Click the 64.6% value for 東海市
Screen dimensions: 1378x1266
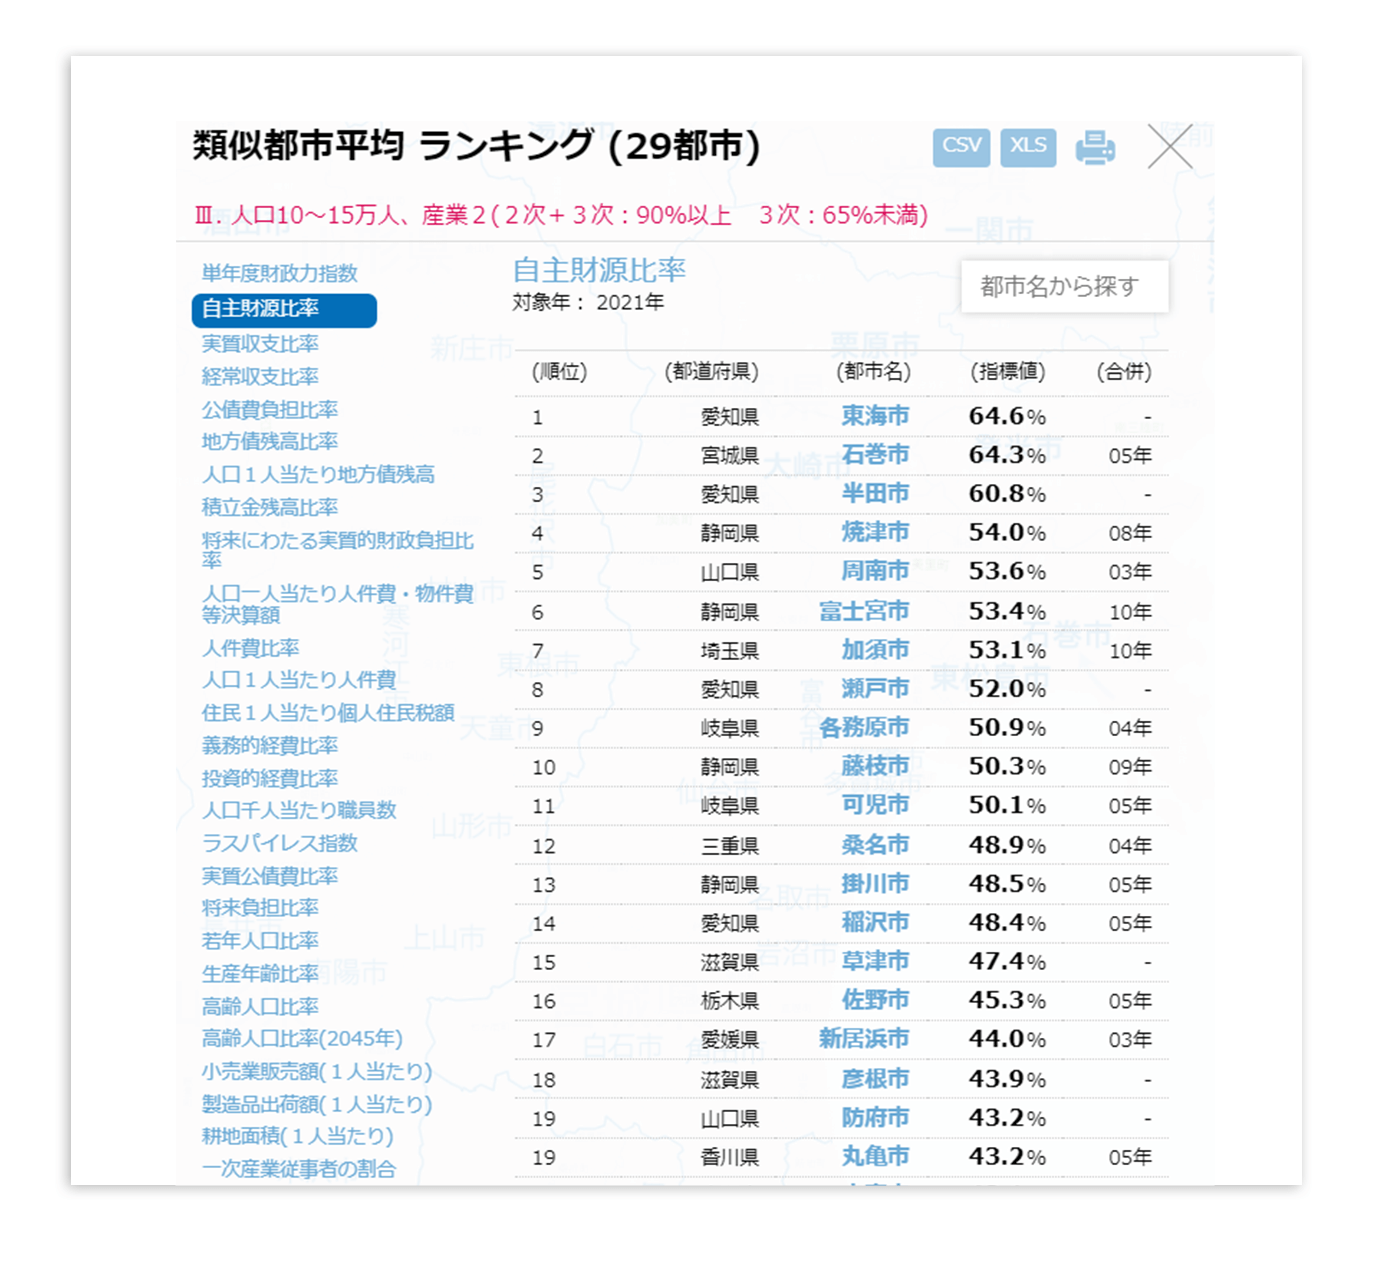[x=1007, y=416]
